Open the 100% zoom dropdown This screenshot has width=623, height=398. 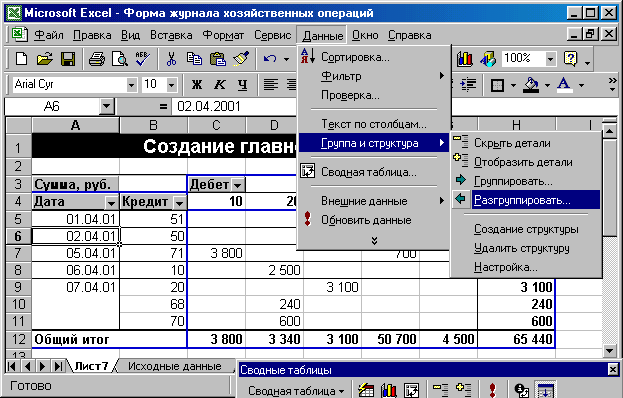pyautogui.click(x=550, y=59)
